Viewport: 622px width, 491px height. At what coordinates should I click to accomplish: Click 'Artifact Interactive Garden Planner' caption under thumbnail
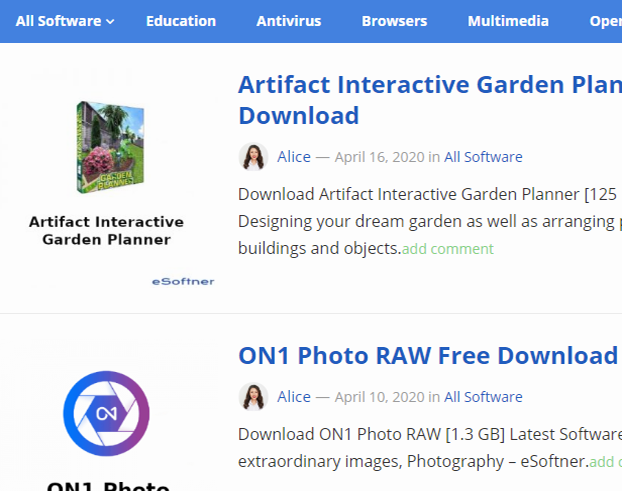tap(106, 230)
